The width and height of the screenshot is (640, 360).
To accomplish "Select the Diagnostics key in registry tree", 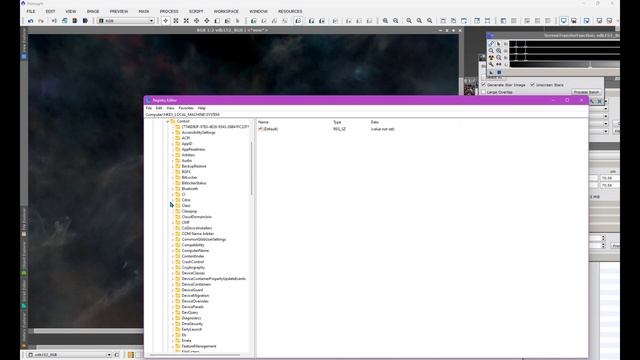I will pyautogui.click(x=191, y=318).
